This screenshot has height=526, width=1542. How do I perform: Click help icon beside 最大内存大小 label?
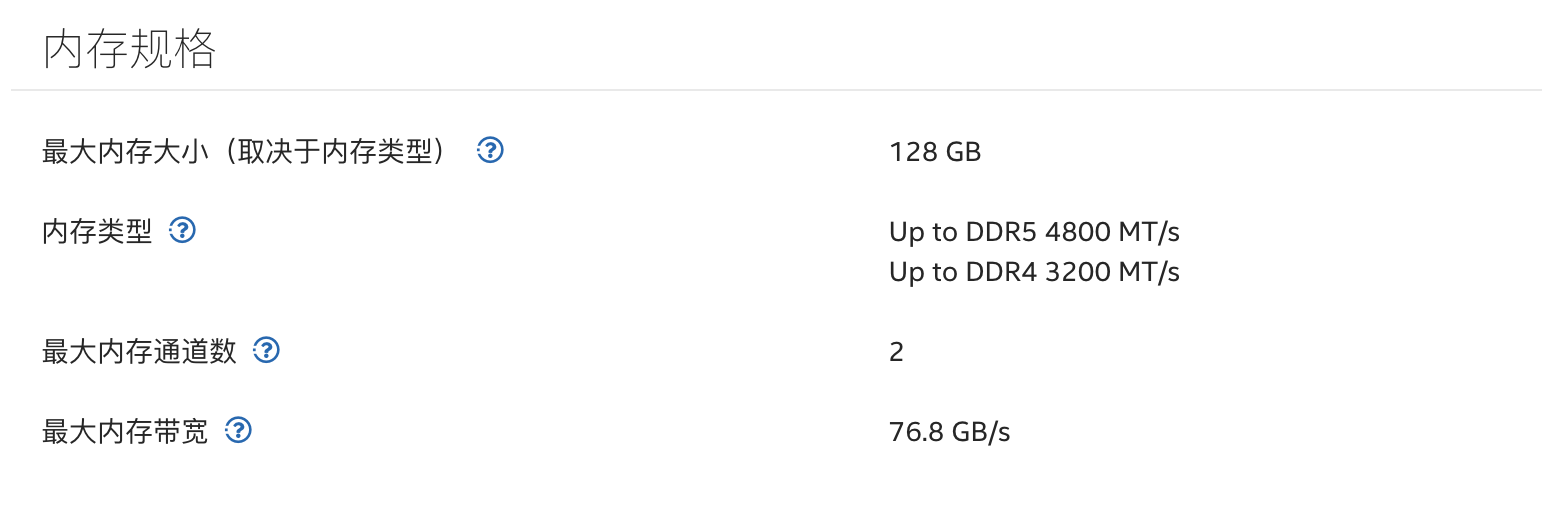click(x=490, y=151)
